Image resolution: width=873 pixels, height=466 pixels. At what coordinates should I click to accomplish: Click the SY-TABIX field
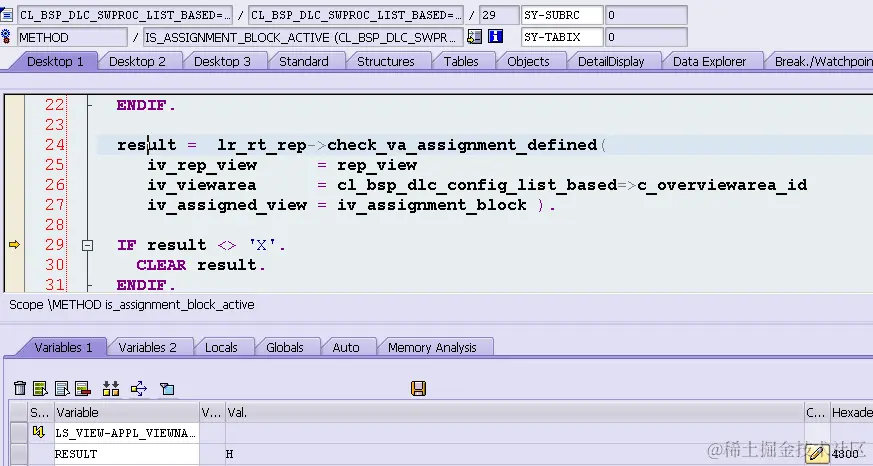(x=562, y=37)
